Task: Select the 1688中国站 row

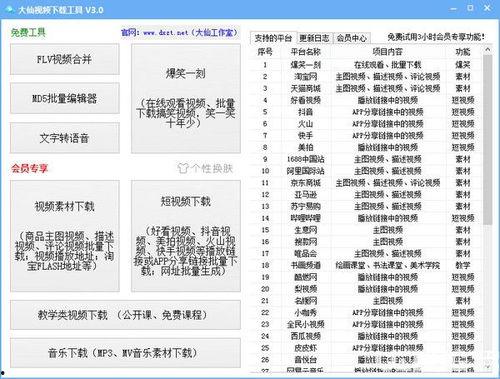Action: (365, 159)
